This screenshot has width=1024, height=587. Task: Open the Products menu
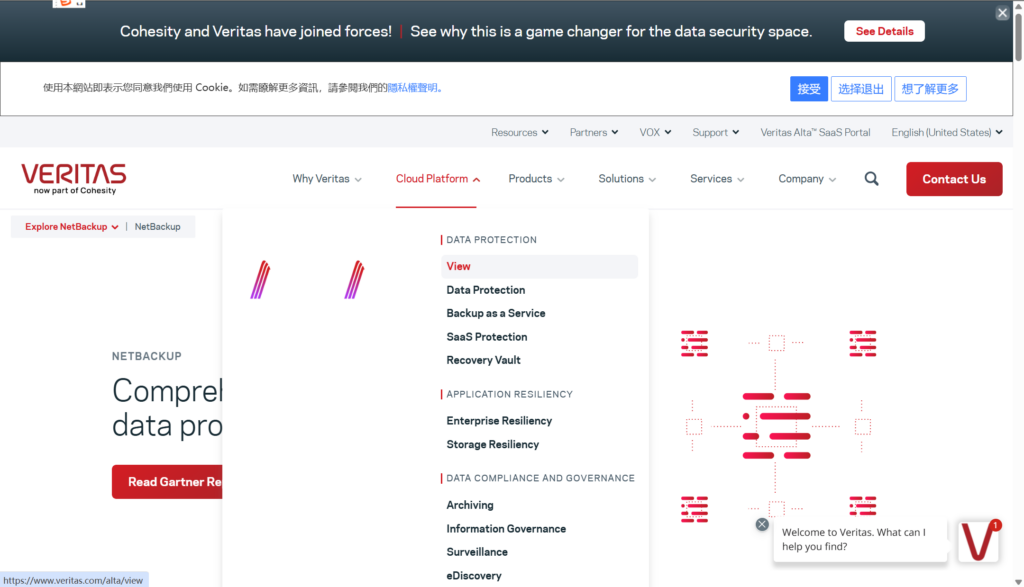pyautogui.click(x=536, y=179)
